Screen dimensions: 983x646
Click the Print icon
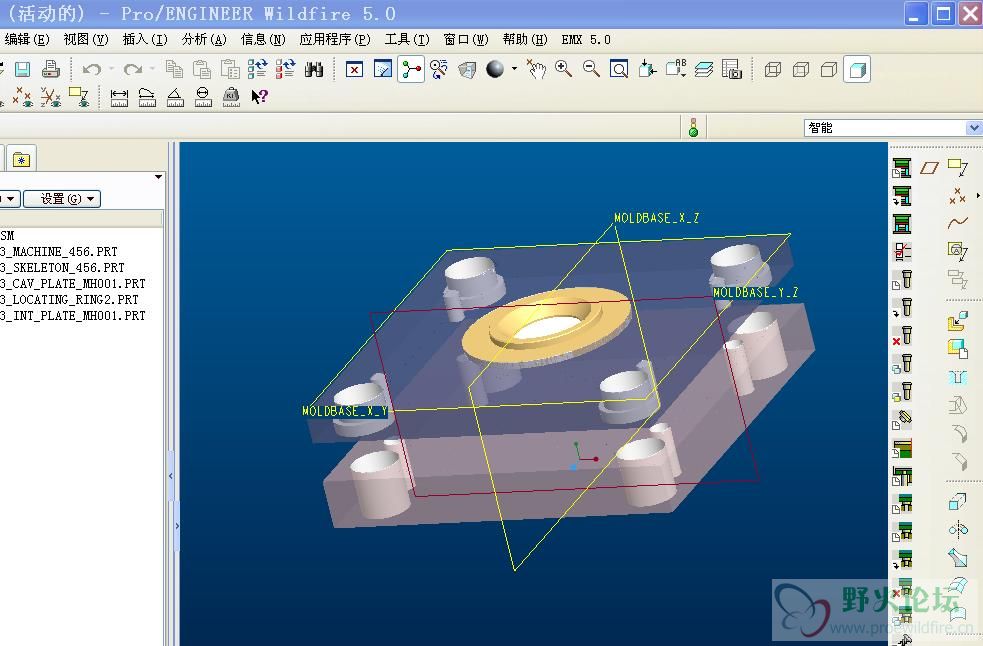[x=51, y=69]
